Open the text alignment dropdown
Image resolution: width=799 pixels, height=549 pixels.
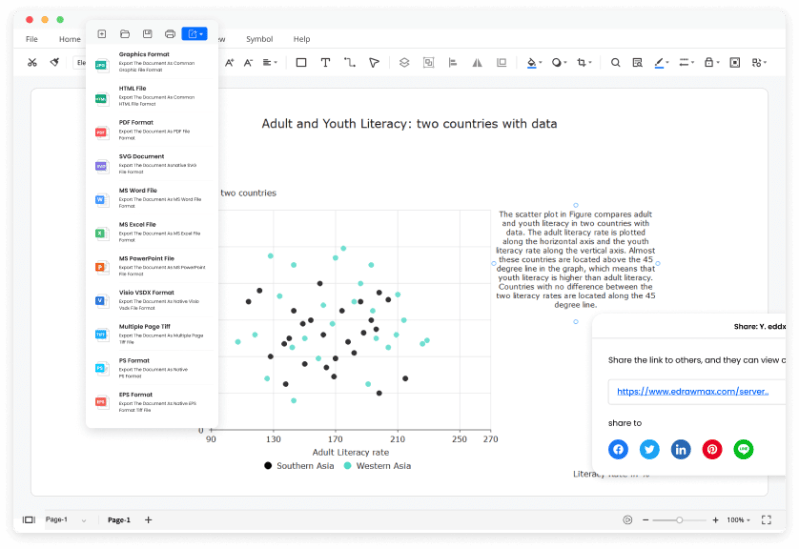[x=270, y=63]
